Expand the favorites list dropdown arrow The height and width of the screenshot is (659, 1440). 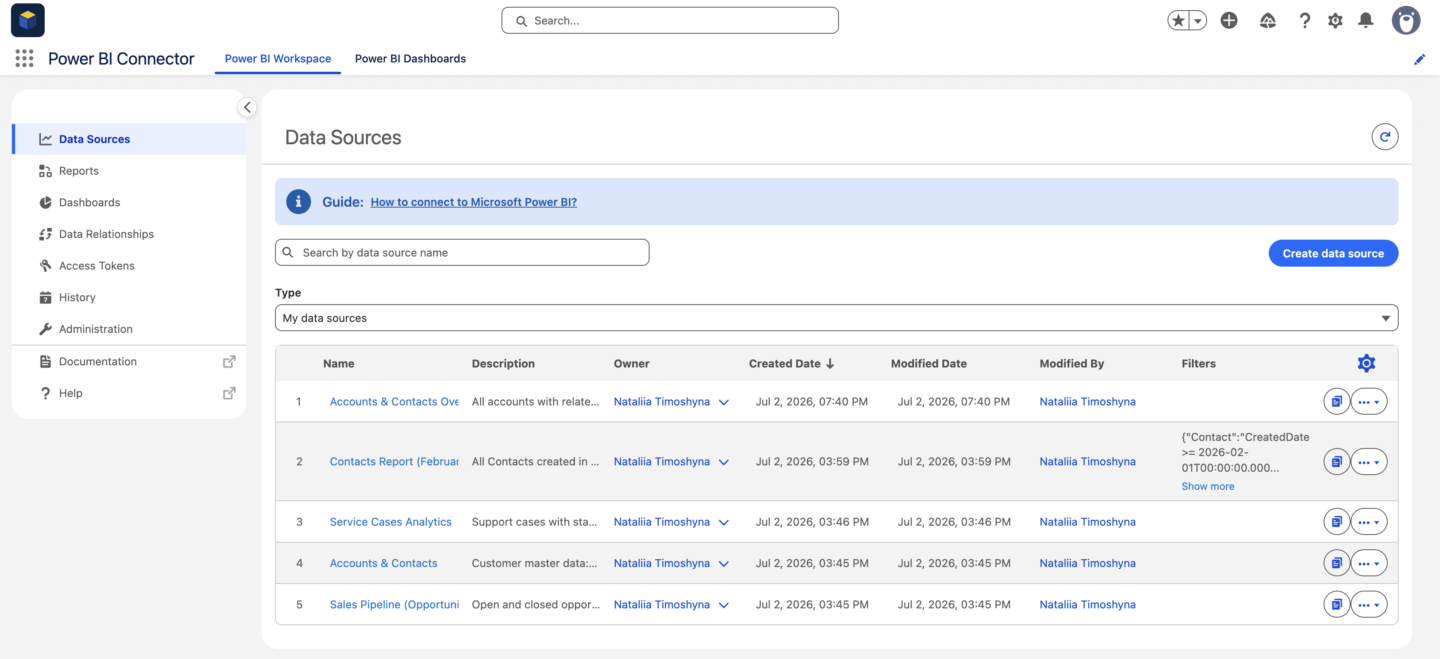(1197, 20)
